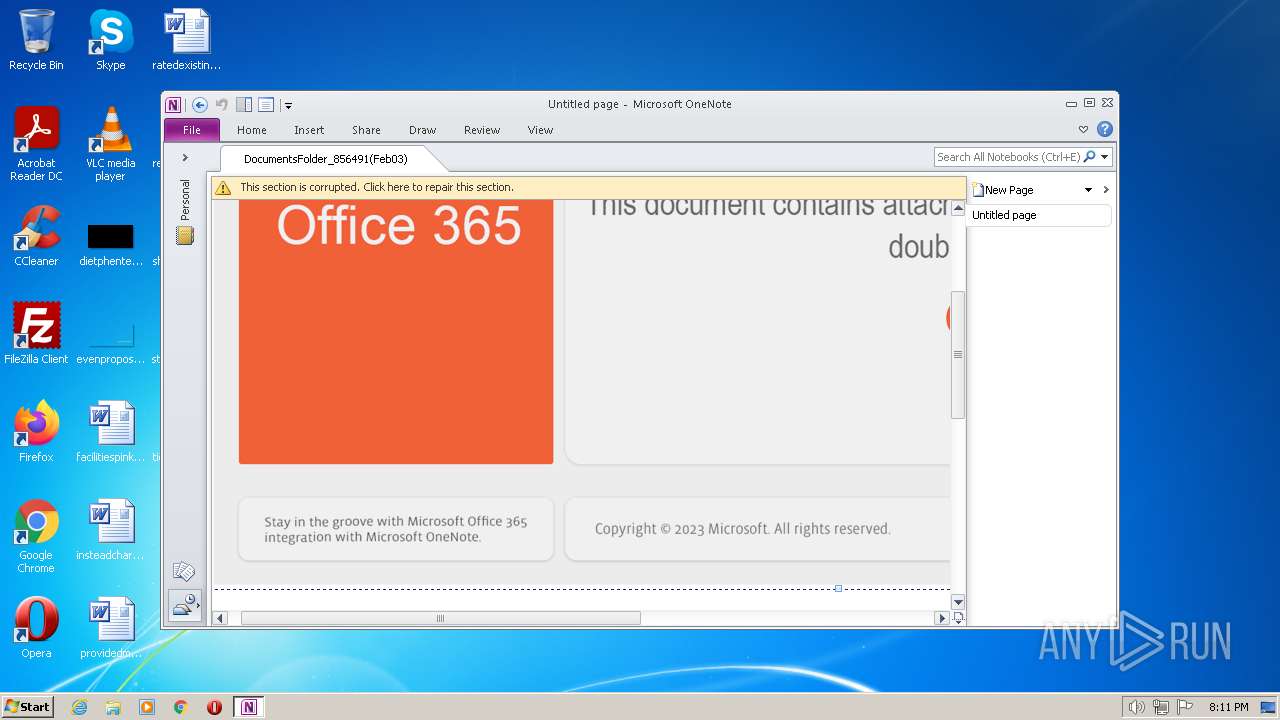
Task: Expand the page tabs pane chevron
Action: (1106, 190)
